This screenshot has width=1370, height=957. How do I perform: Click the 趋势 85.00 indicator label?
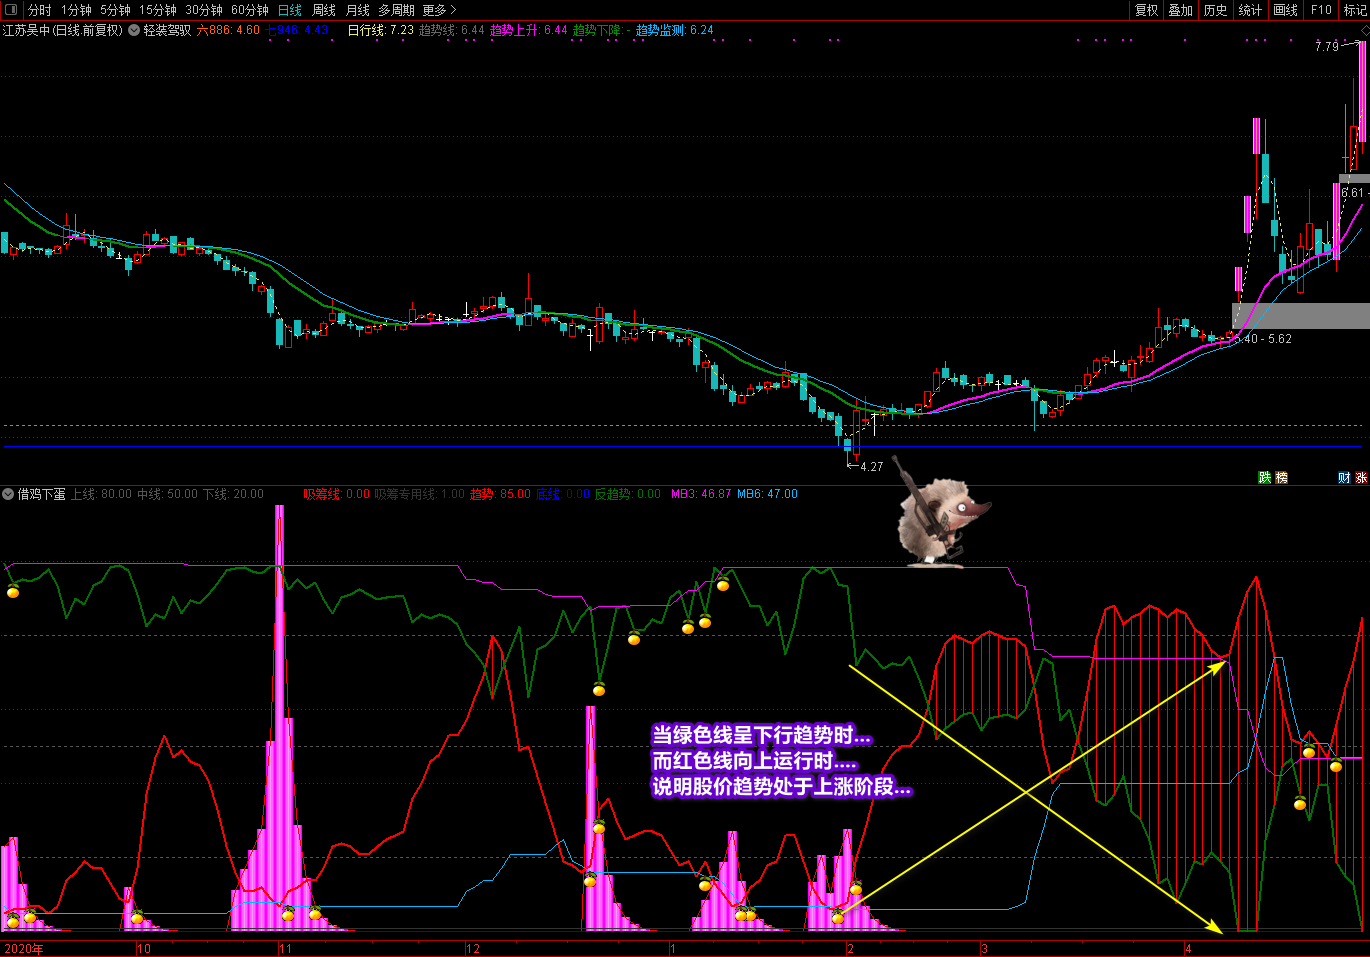[500, 494]
